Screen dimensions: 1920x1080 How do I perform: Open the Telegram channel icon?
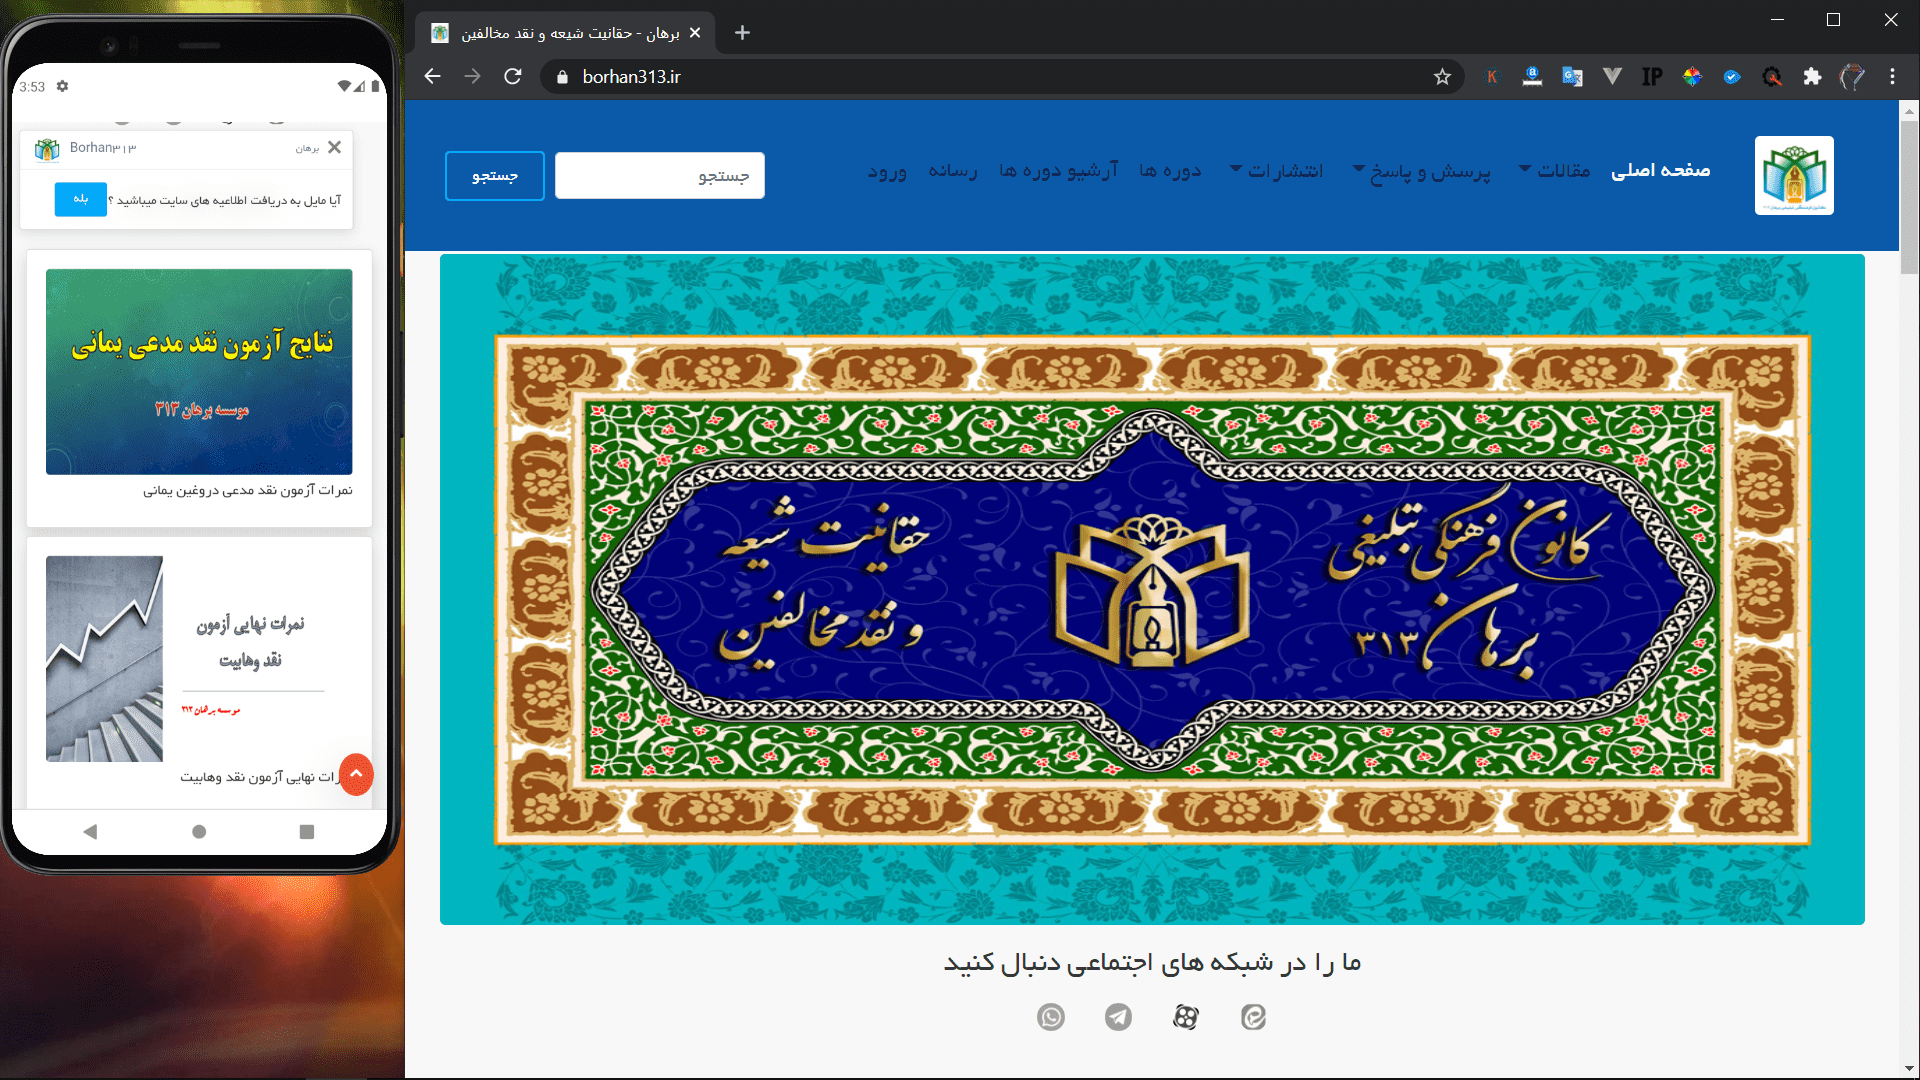click(x=1118, y=1017)
